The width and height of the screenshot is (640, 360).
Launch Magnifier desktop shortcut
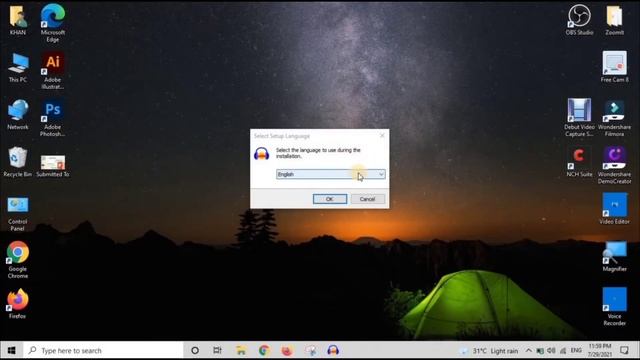(x=614, y=256)
